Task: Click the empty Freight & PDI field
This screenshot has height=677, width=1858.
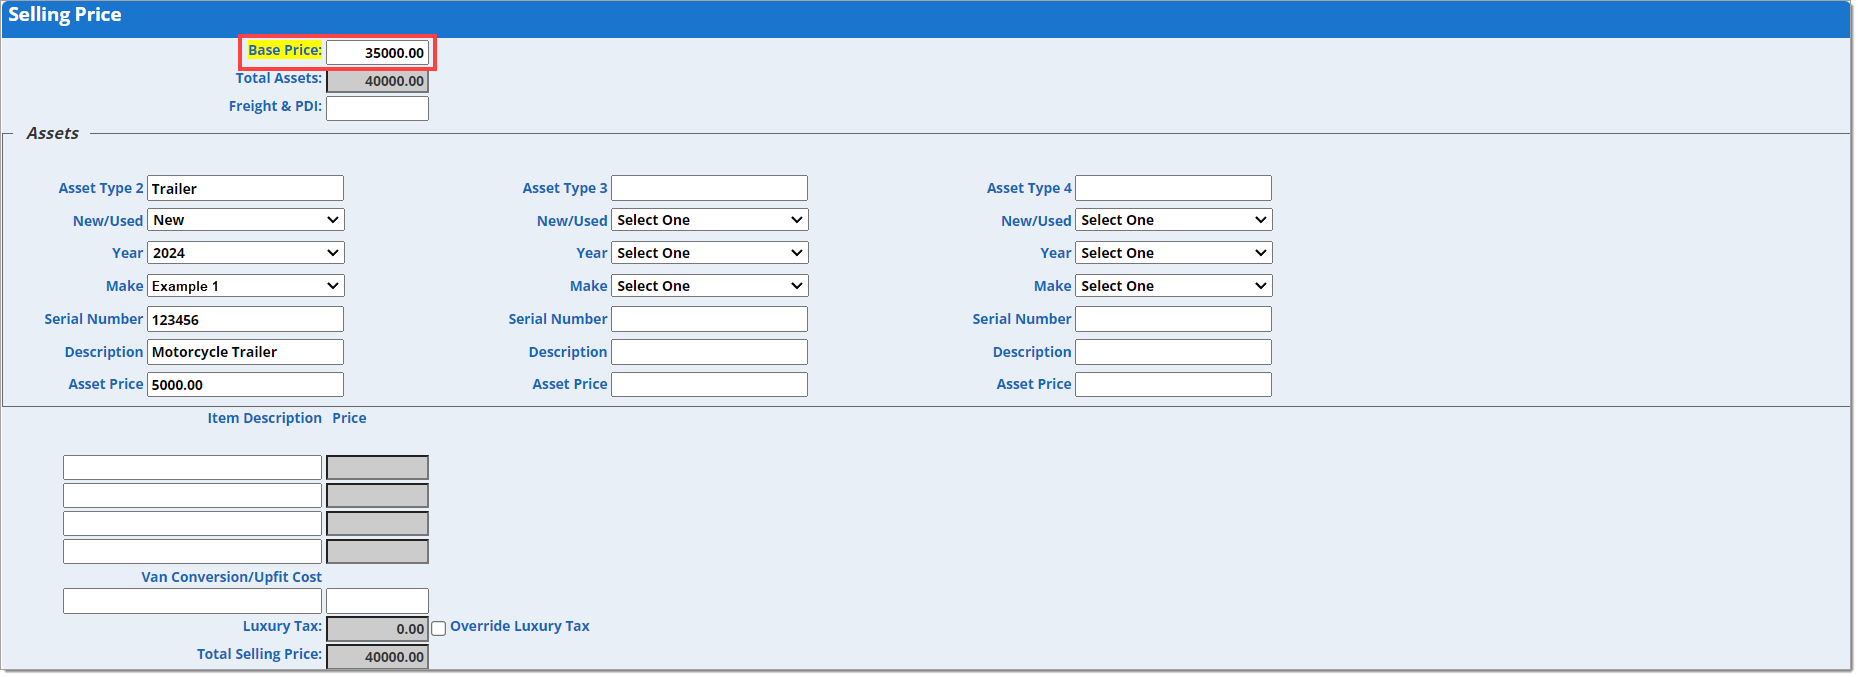Action: 378,108
